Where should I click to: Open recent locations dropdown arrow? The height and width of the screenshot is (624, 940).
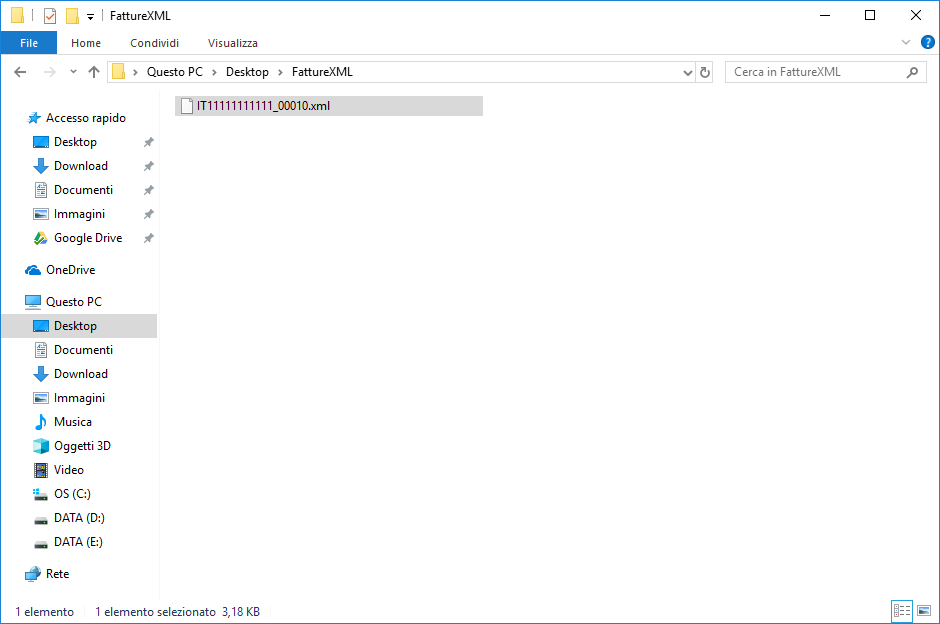(73, 72)
